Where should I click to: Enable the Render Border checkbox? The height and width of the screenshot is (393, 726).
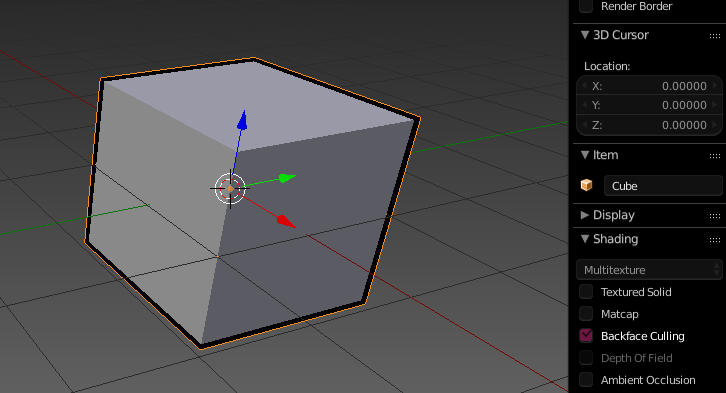pyautogui.click(x=586, y=6)
